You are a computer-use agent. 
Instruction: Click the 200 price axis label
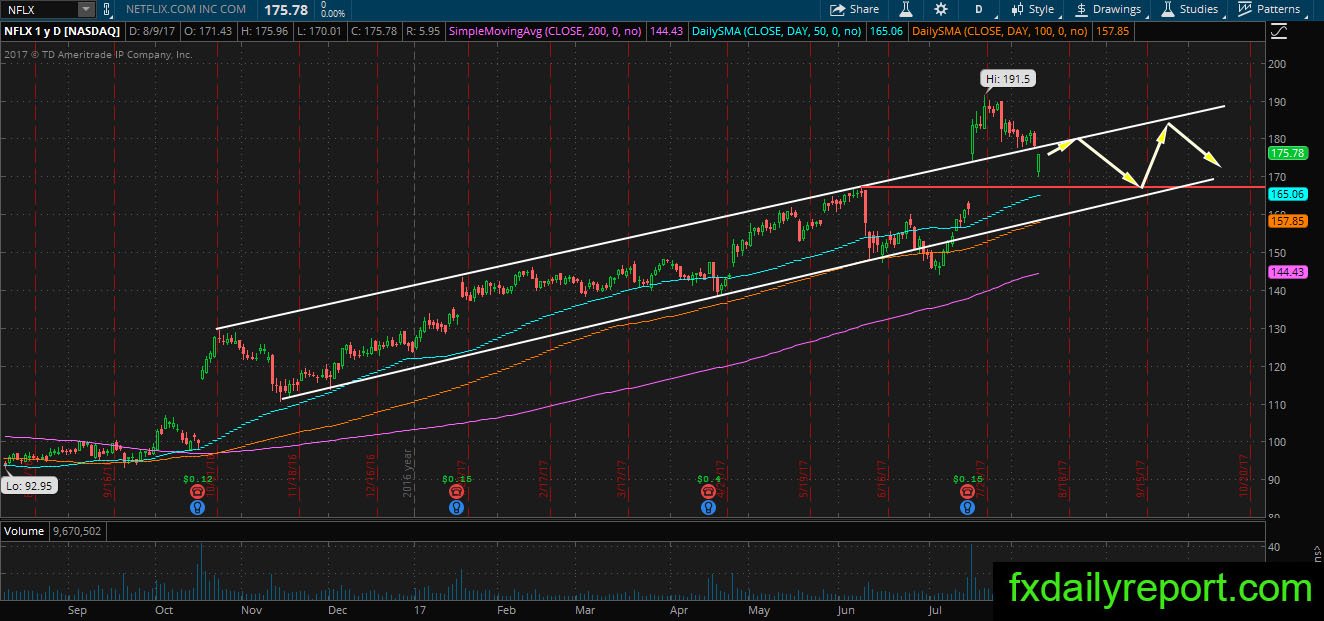coord(1279,64)
